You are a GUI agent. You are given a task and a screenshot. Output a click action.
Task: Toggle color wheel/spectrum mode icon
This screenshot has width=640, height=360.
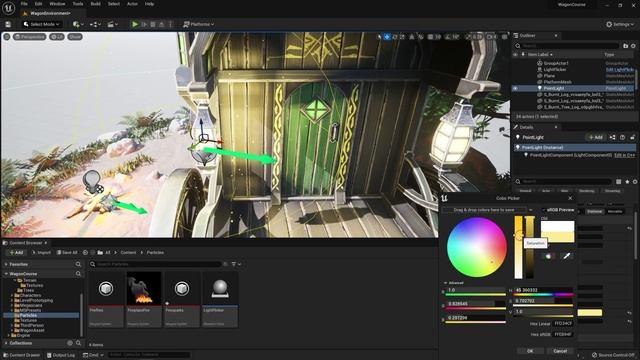[x=548, y=256]
